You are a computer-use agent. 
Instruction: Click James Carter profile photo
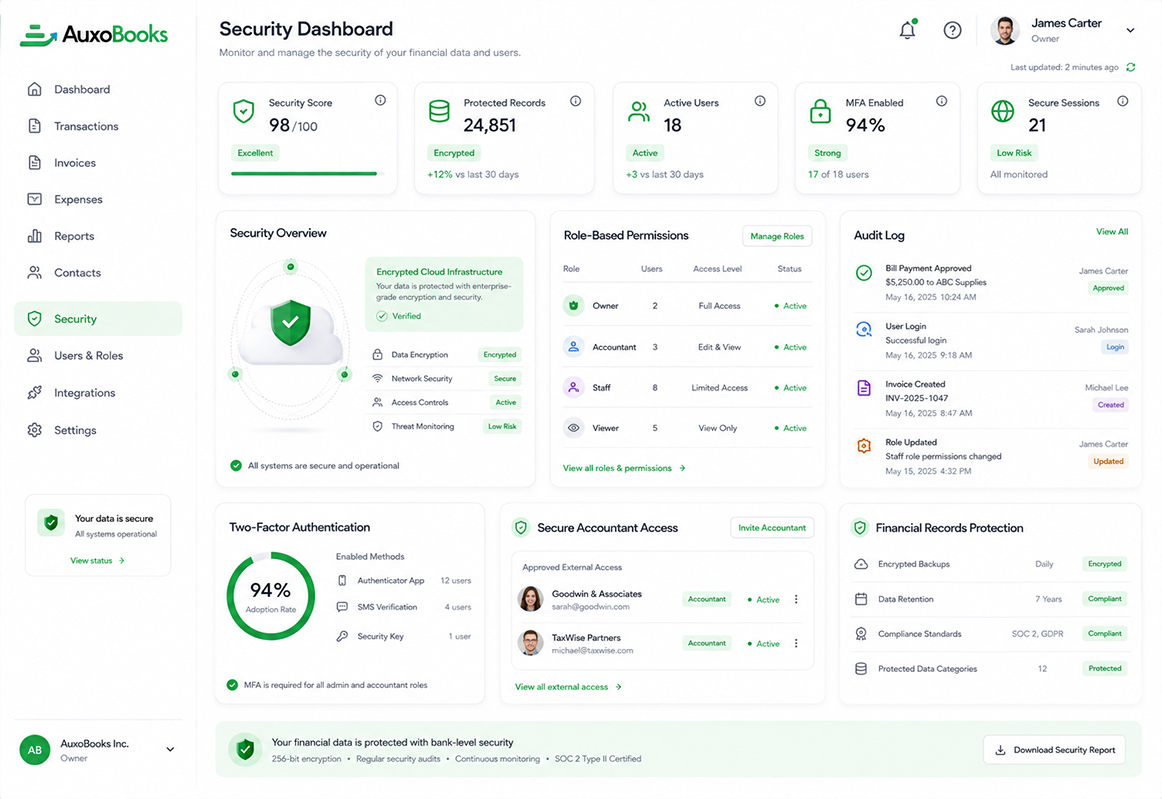(x=1005, y=30)
